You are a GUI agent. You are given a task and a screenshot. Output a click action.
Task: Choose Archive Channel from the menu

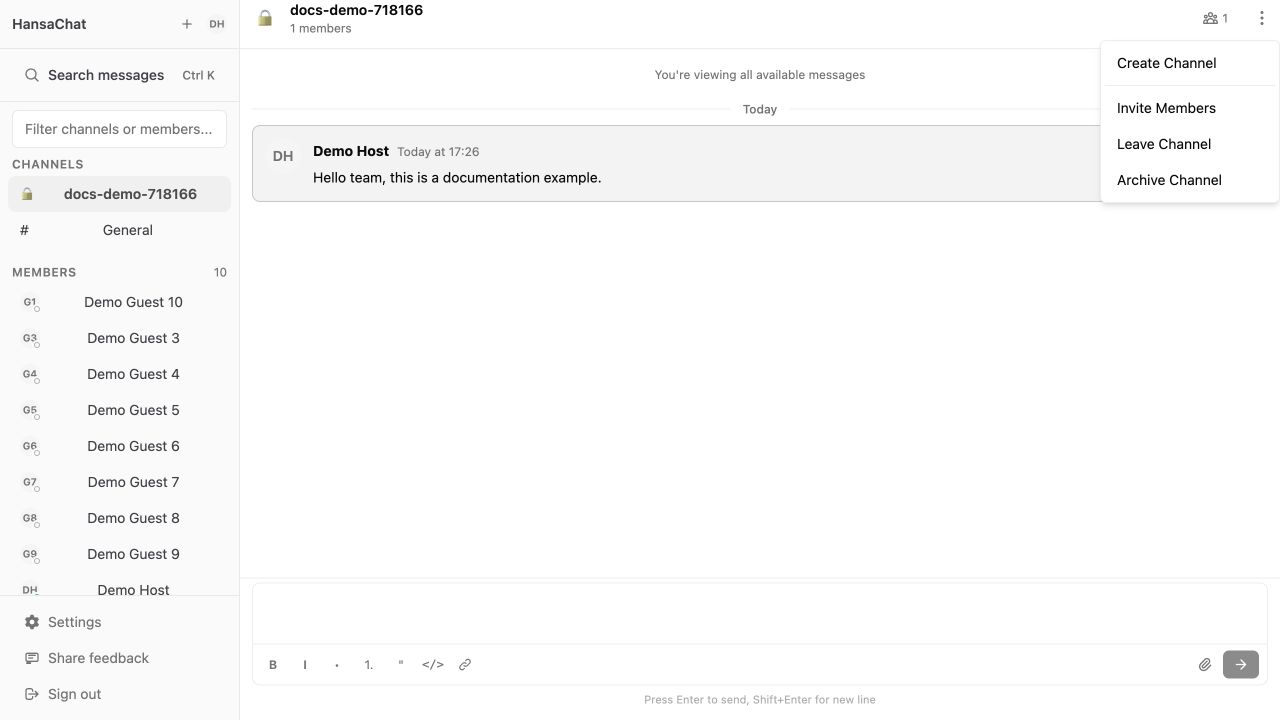1190,180
